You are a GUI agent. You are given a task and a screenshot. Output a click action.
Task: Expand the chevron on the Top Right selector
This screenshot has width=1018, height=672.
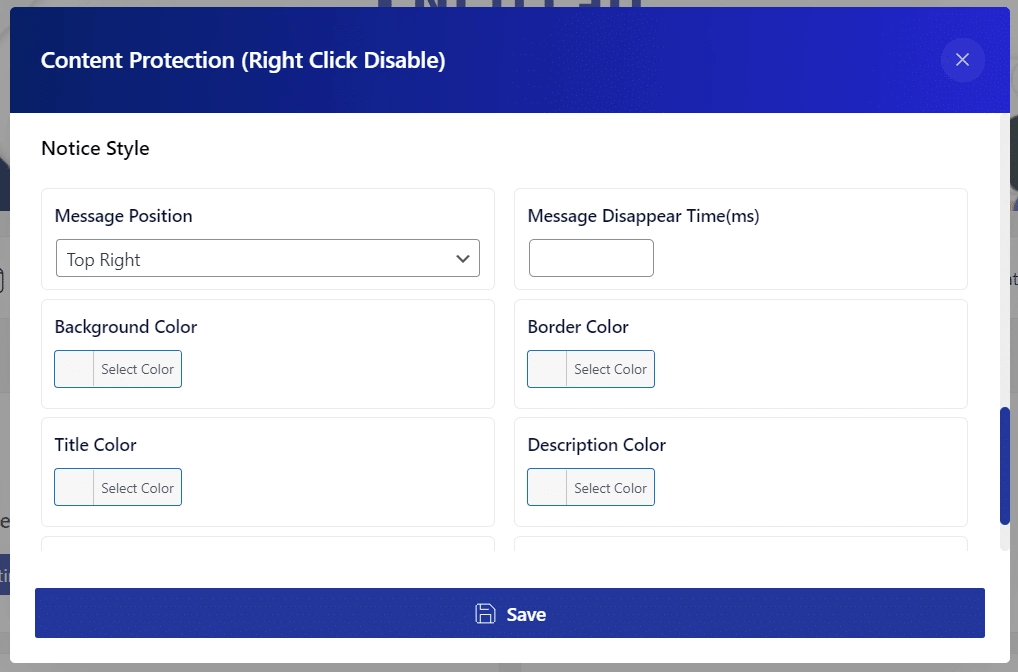(x=463, y=258)
